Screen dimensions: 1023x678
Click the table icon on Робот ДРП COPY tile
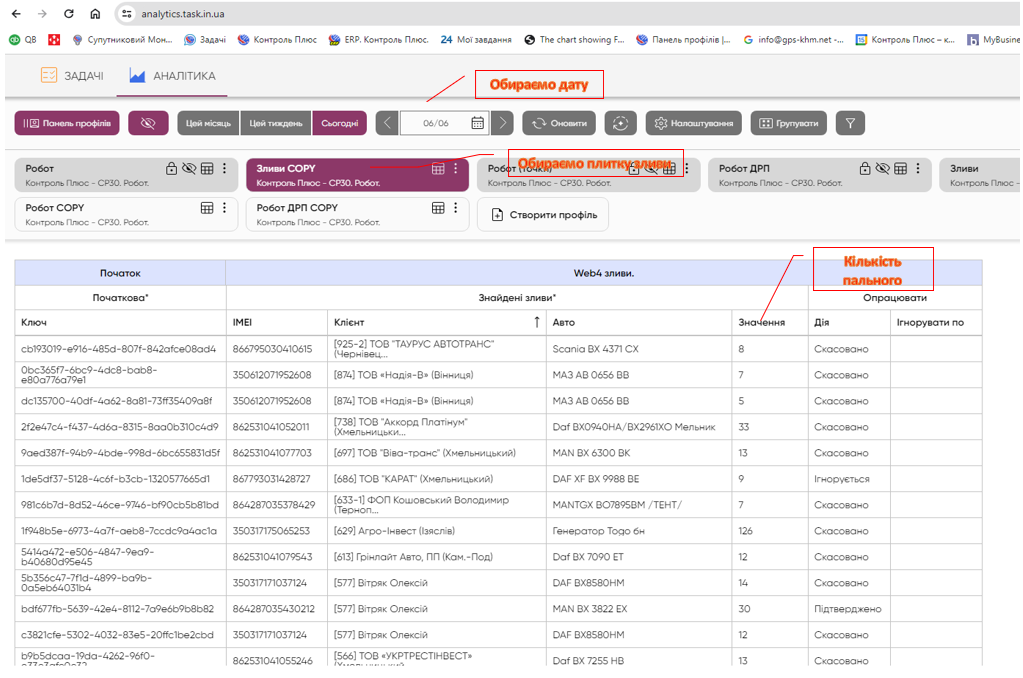(x=438, y=208)
